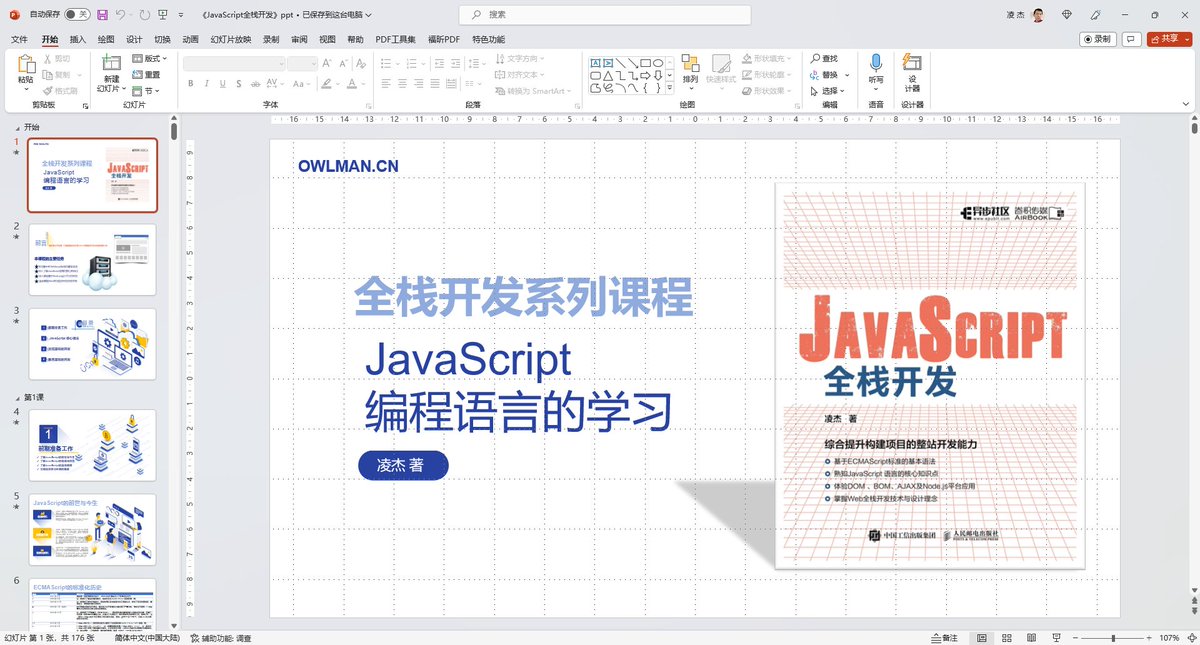Reset the slide with 重置

(145, 74)
